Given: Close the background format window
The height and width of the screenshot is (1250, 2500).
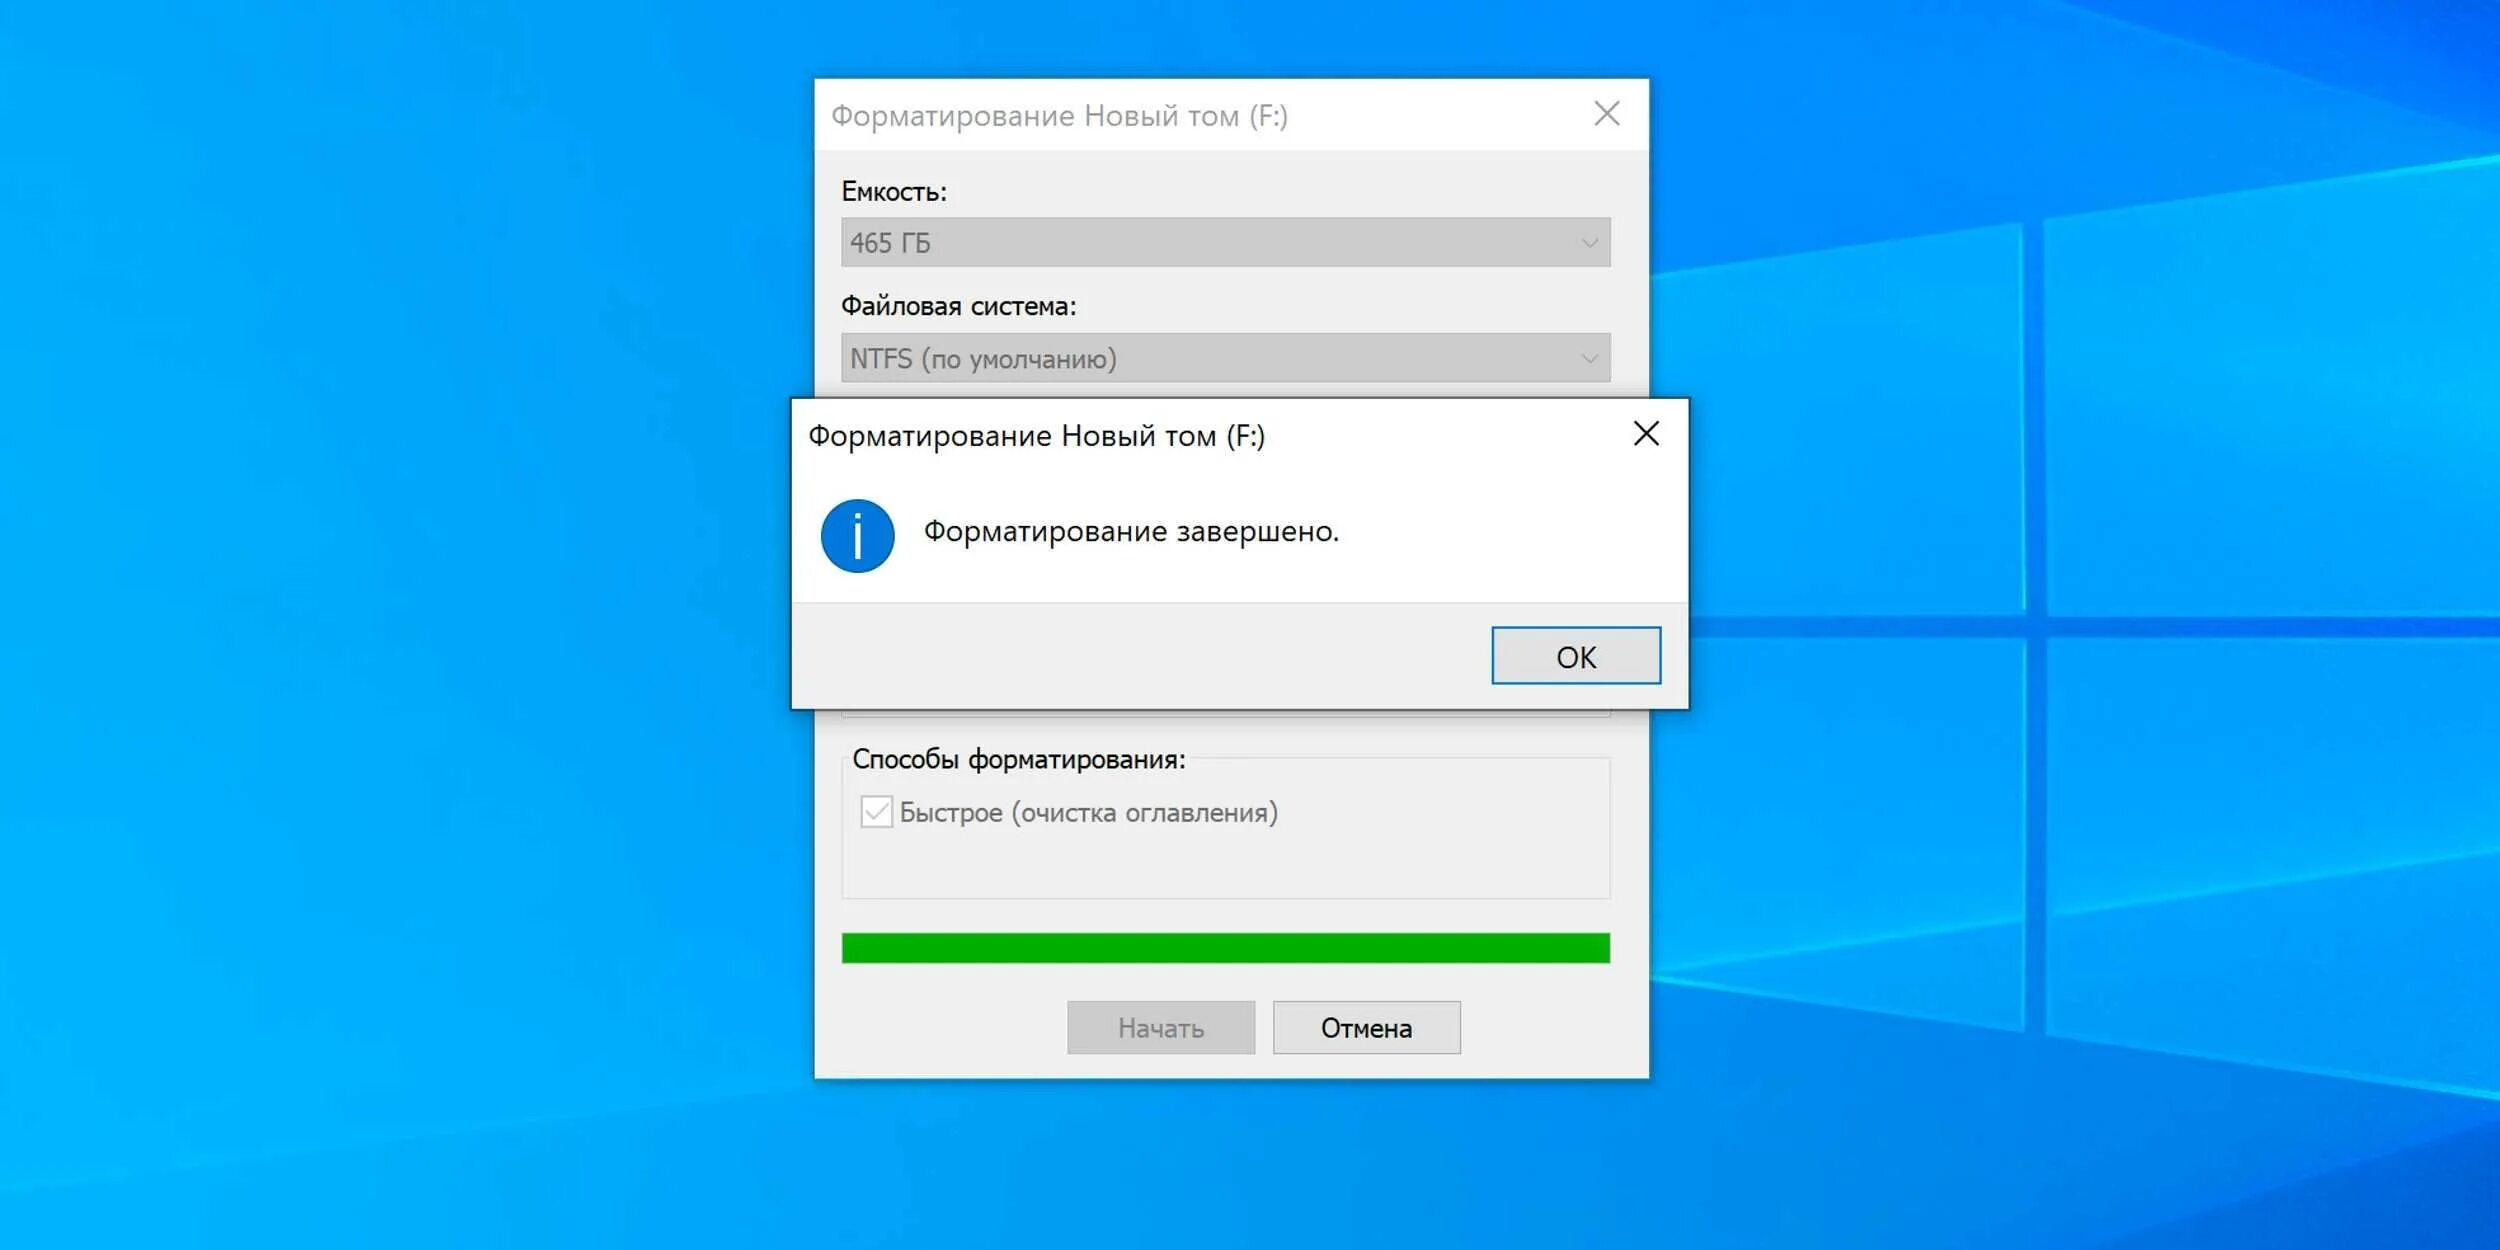Looking at the screenshot, I should coord(1606,114).
